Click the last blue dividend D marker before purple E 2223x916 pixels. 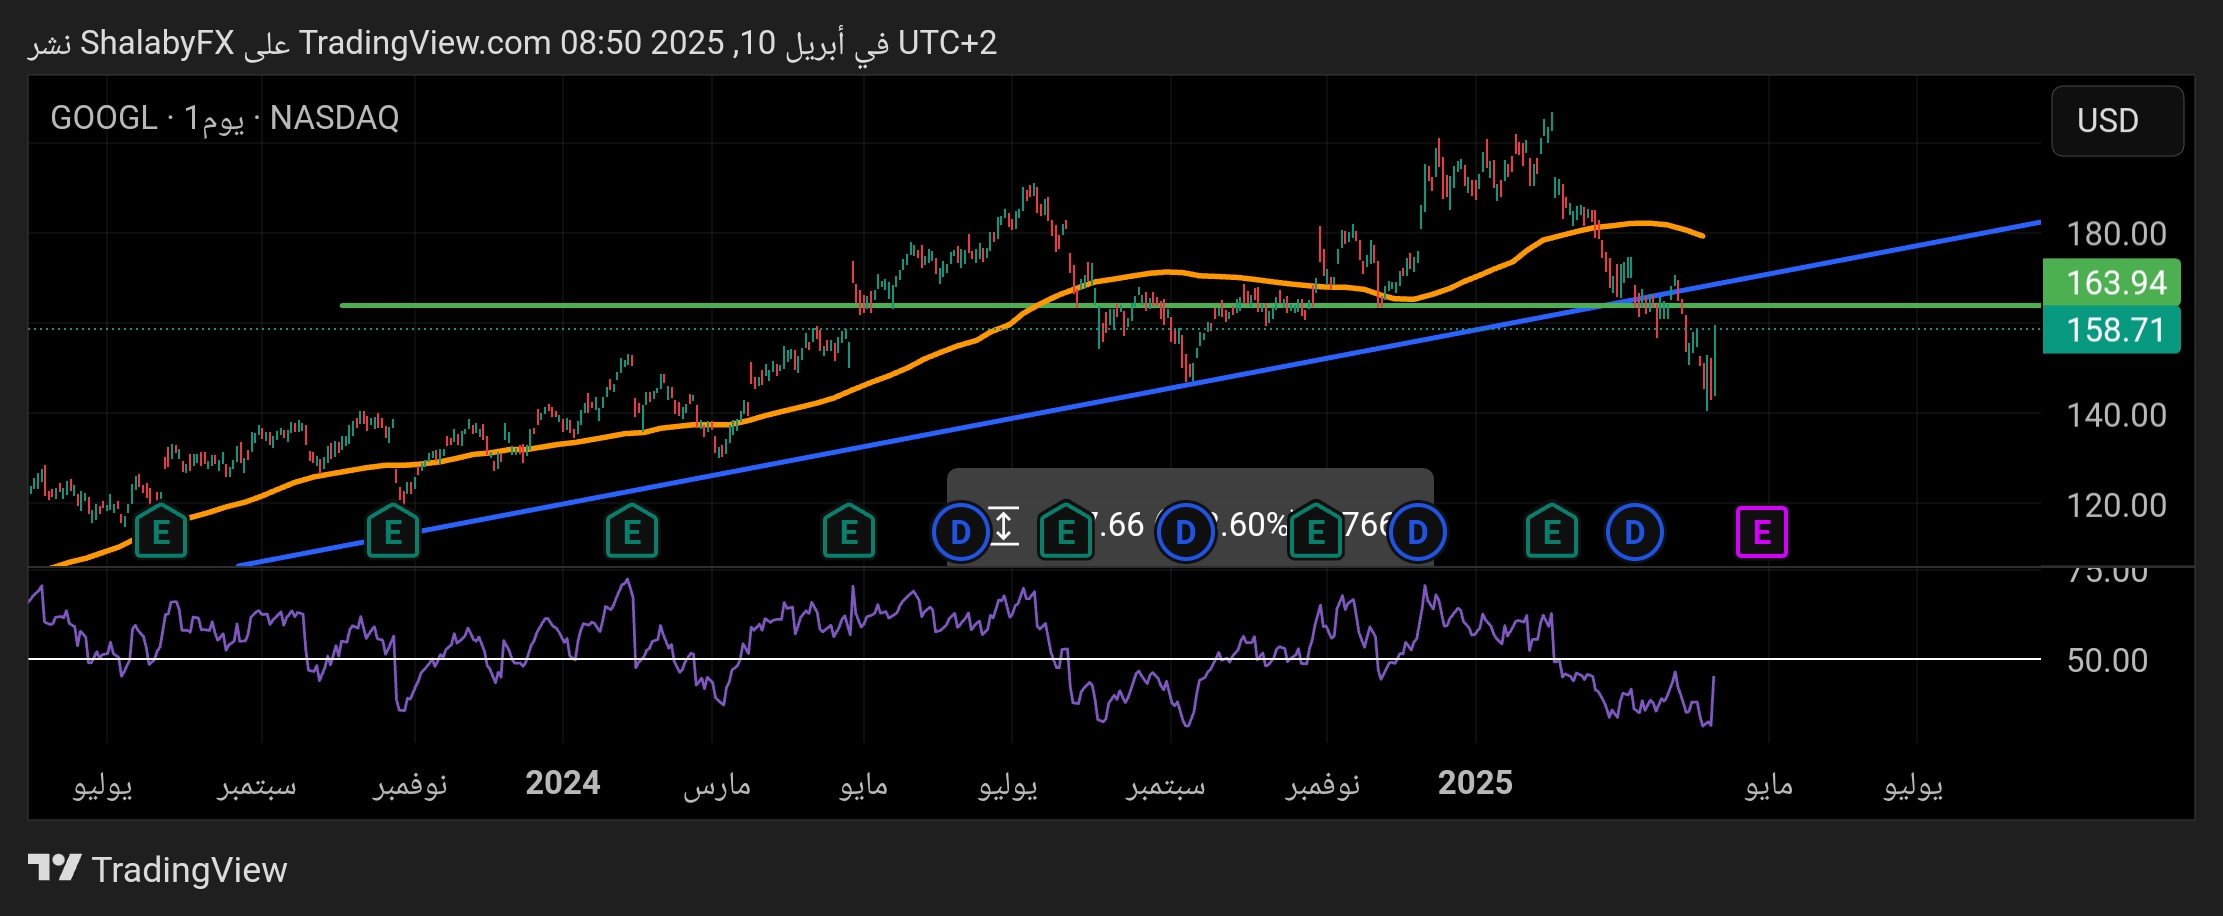[x=1635, y=532]
